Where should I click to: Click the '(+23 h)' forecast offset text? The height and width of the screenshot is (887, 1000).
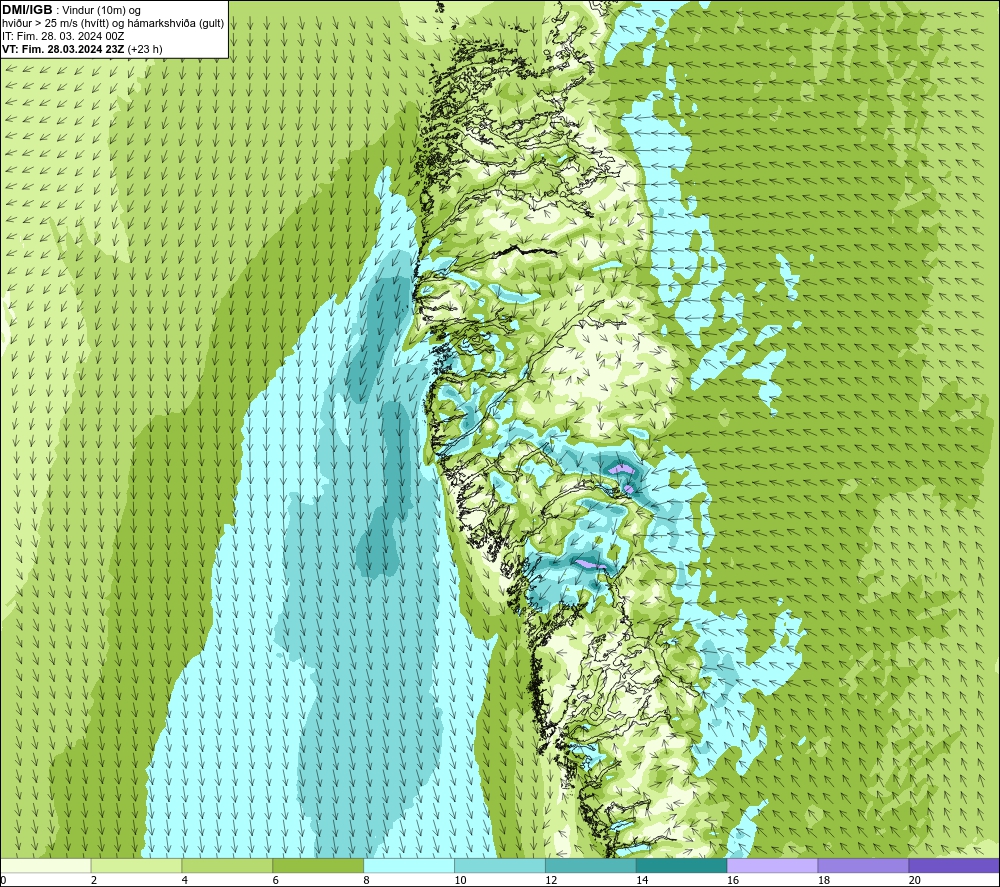(x=145, y=49)
